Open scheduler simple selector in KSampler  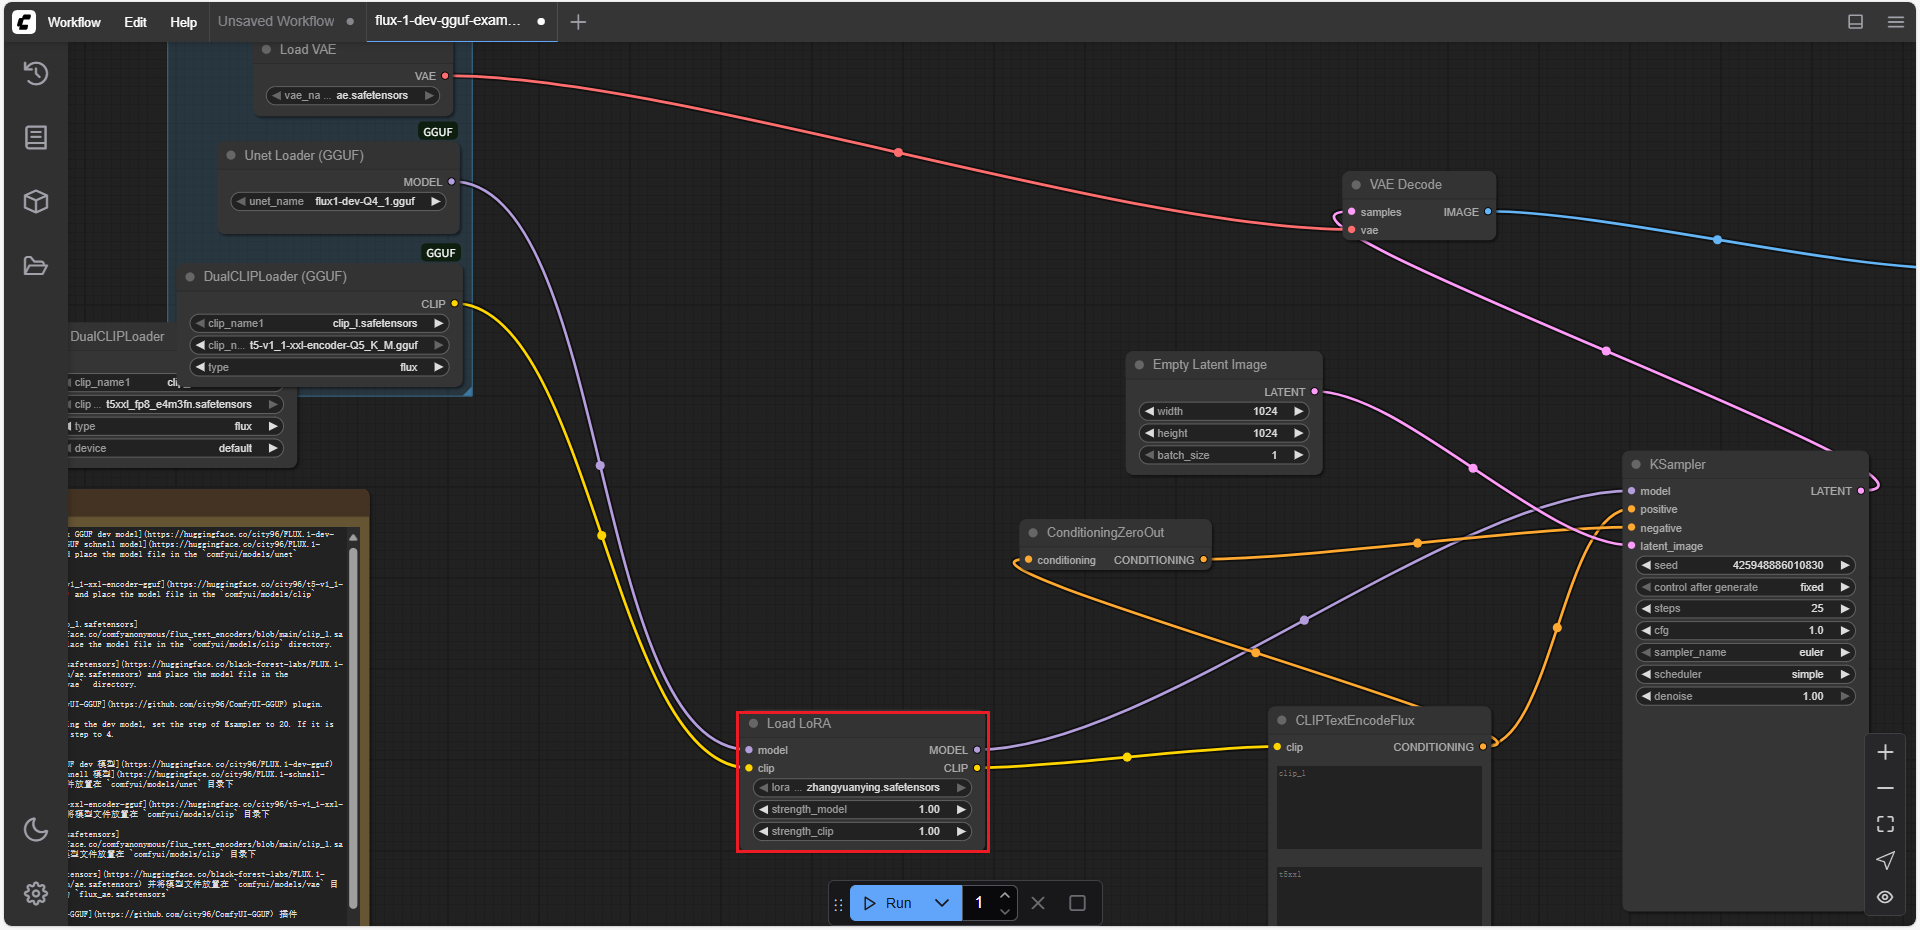click(1745, 674)
